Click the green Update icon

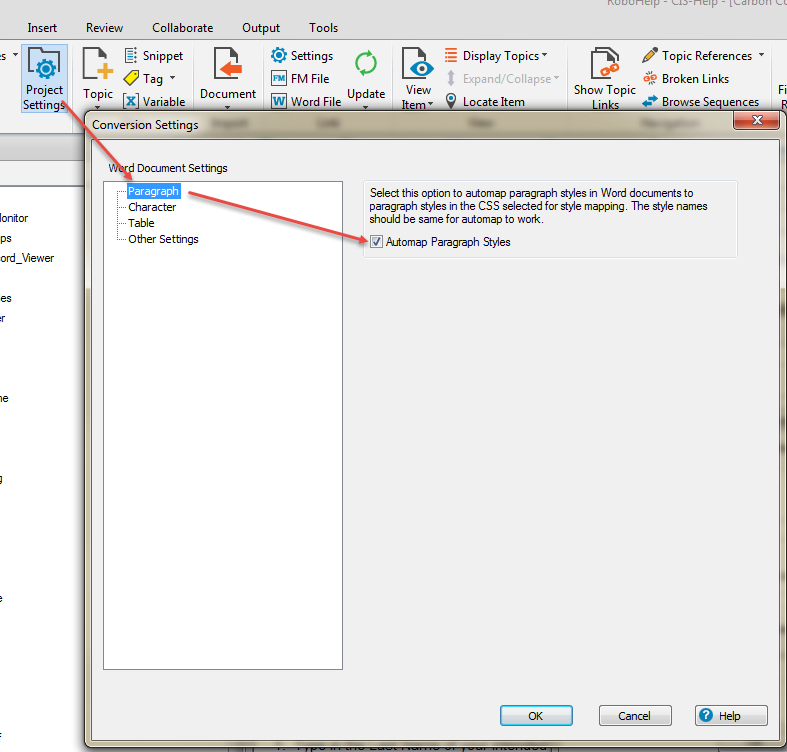[366, 63]
